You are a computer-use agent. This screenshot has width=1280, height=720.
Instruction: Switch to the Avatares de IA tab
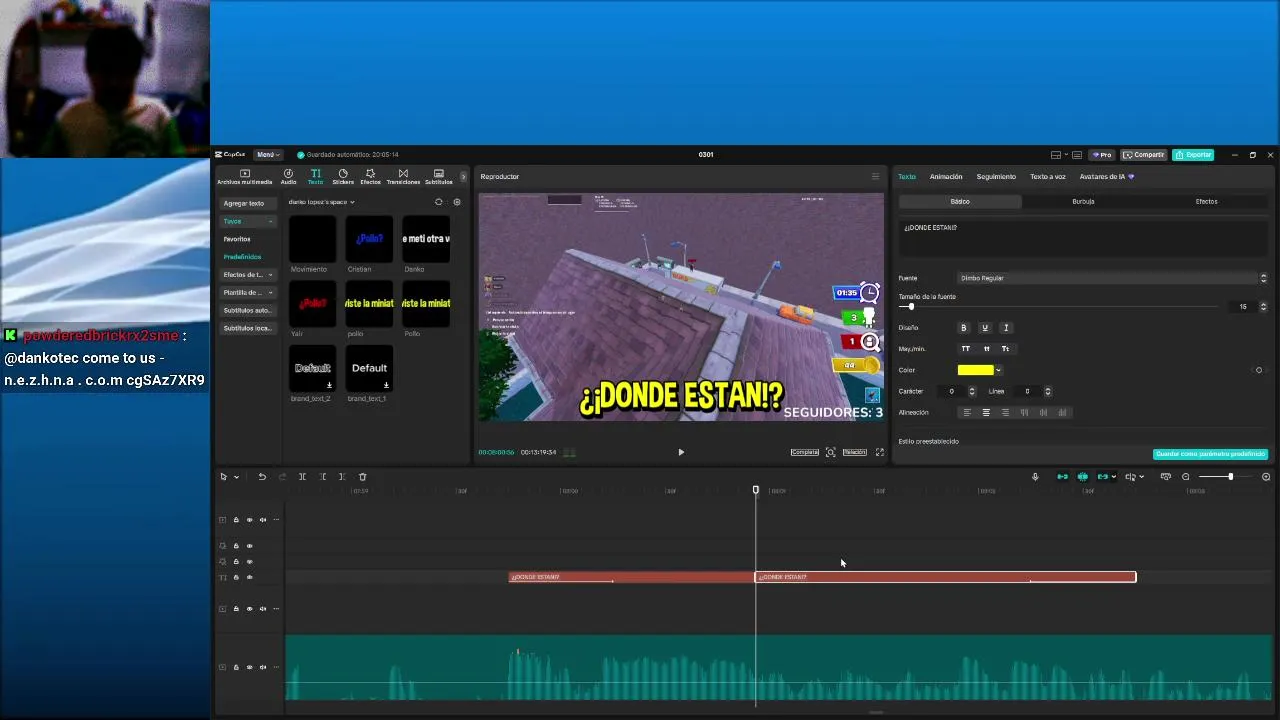pyautogui.click(x=1106, y=177)
